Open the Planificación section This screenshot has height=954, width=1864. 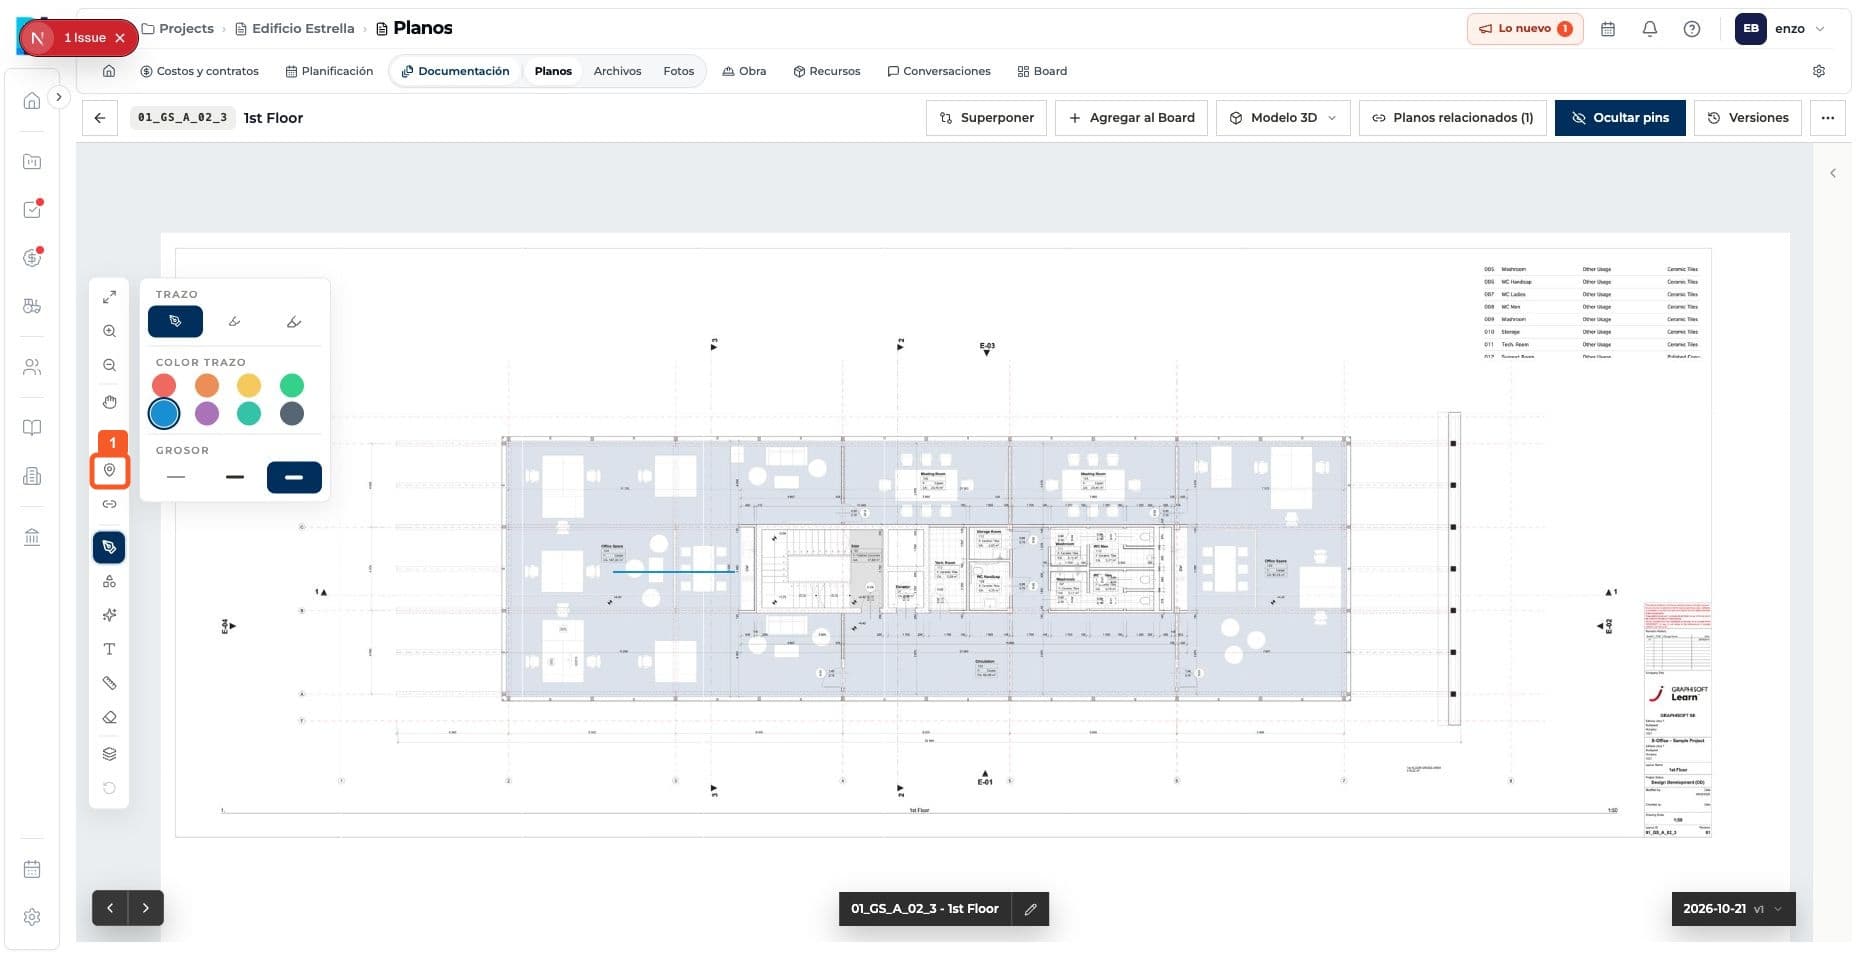point(329,71)
